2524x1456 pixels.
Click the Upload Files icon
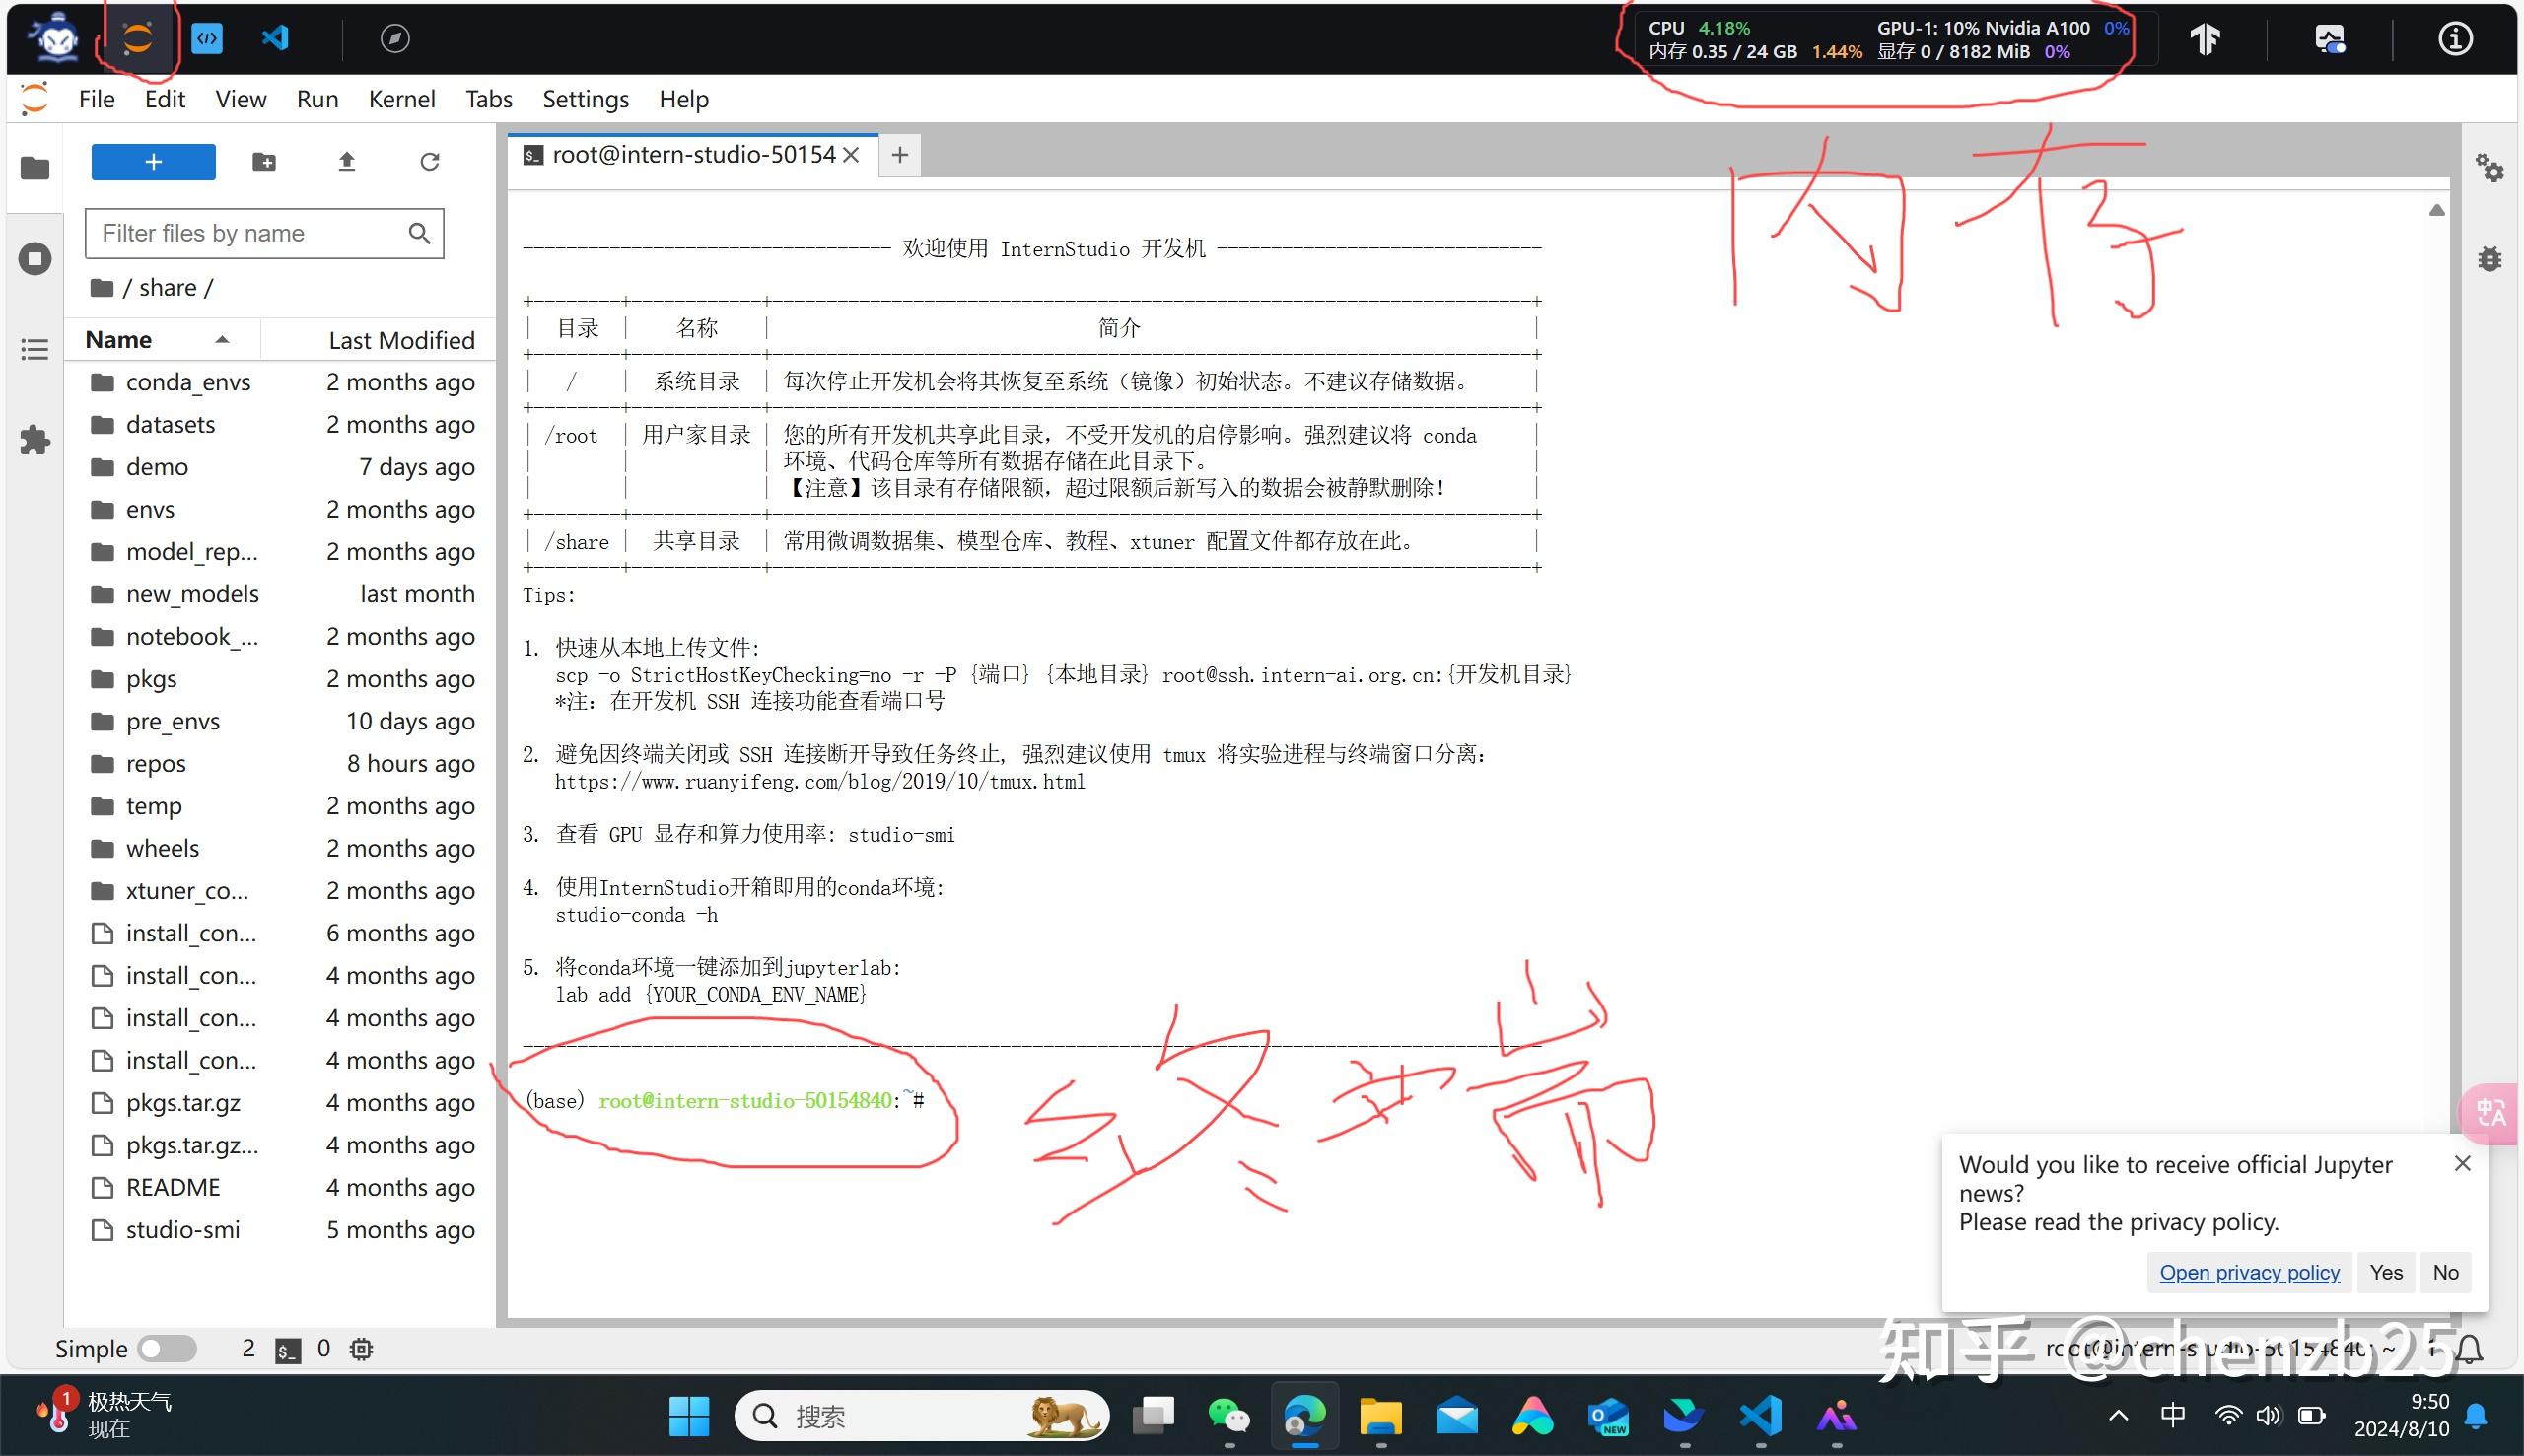(x=346, y=162)
